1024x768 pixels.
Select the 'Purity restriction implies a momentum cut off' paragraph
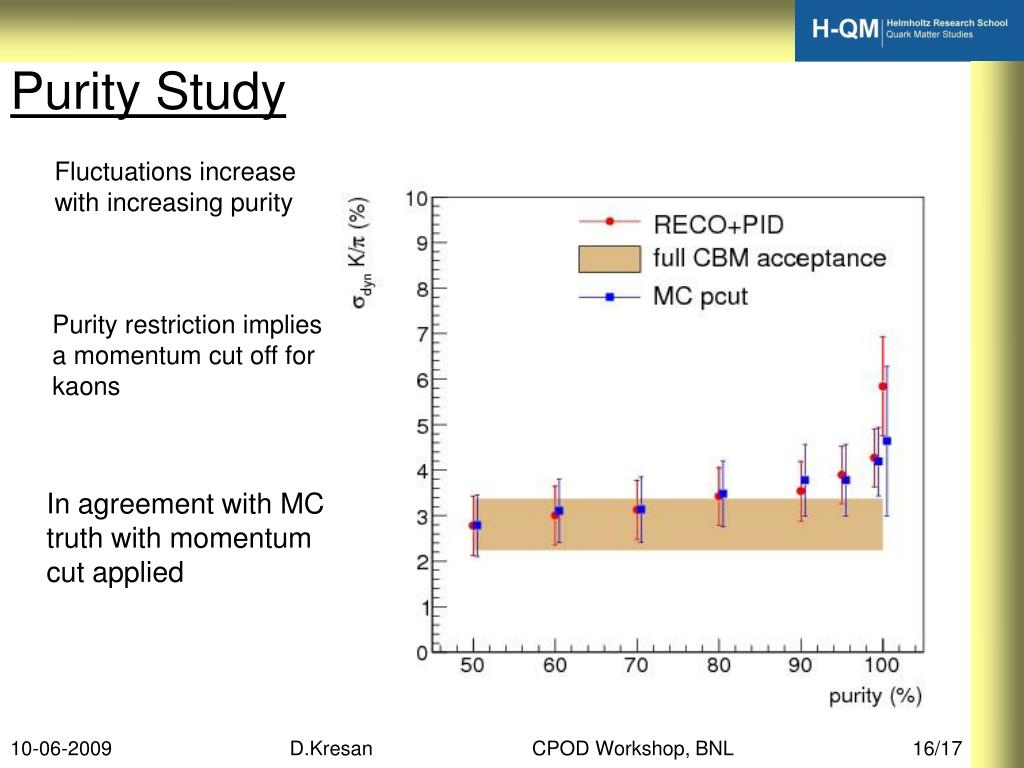click(x=187, y=355)
